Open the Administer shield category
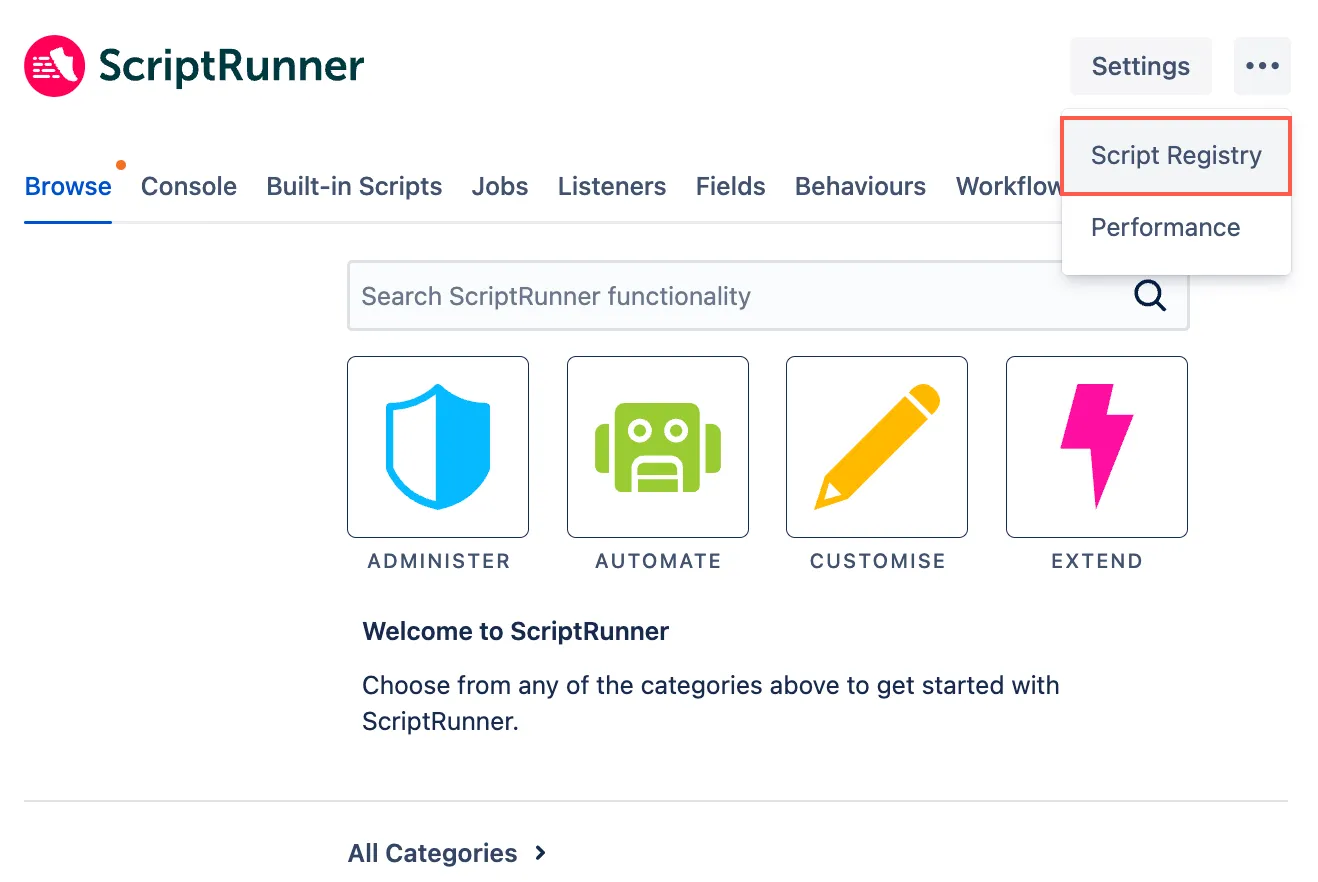 (x=438, y=447)
